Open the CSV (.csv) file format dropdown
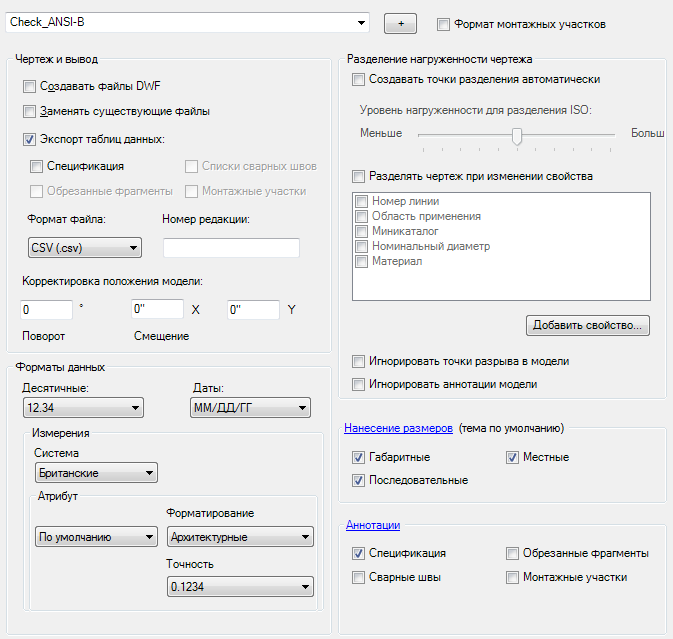673x639 pixels. point(85,247)
